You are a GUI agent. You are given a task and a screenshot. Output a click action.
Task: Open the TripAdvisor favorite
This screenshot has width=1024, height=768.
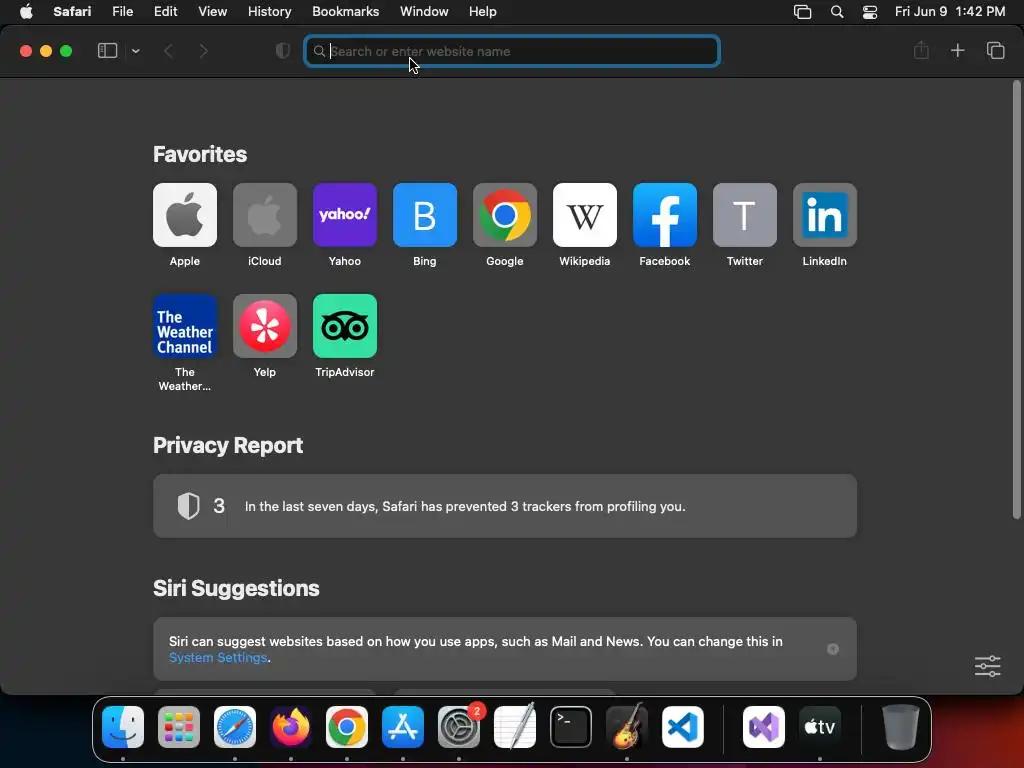pos(345,326)
